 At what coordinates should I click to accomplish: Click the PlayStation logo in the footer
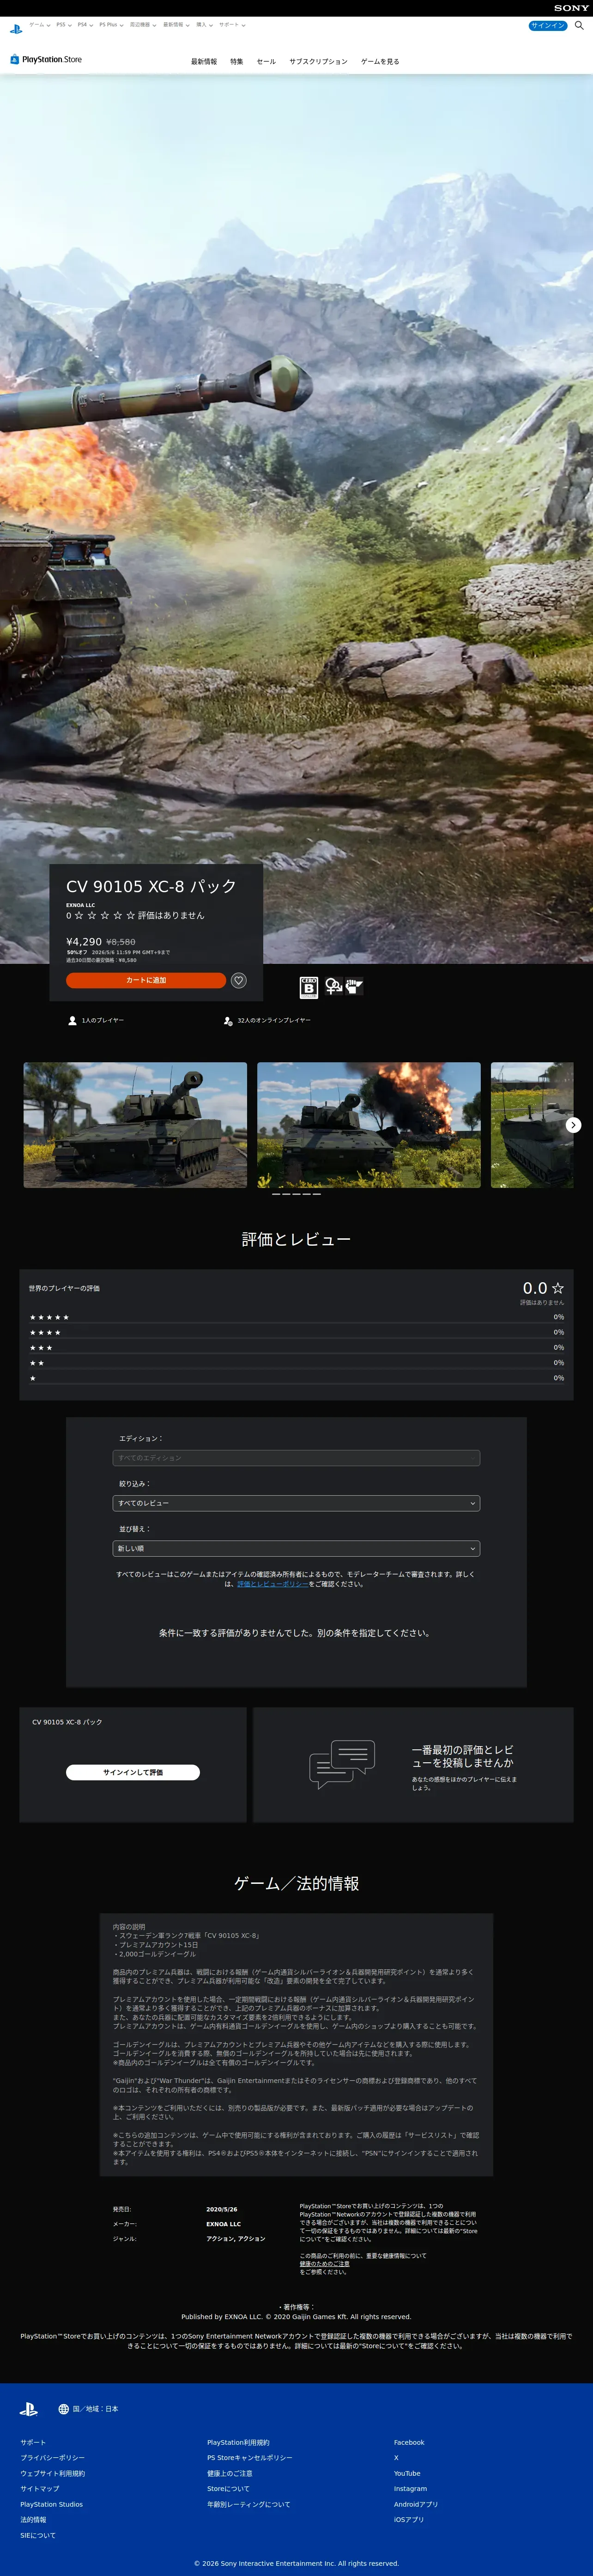pyautogui.click(x=29, y=2409)
